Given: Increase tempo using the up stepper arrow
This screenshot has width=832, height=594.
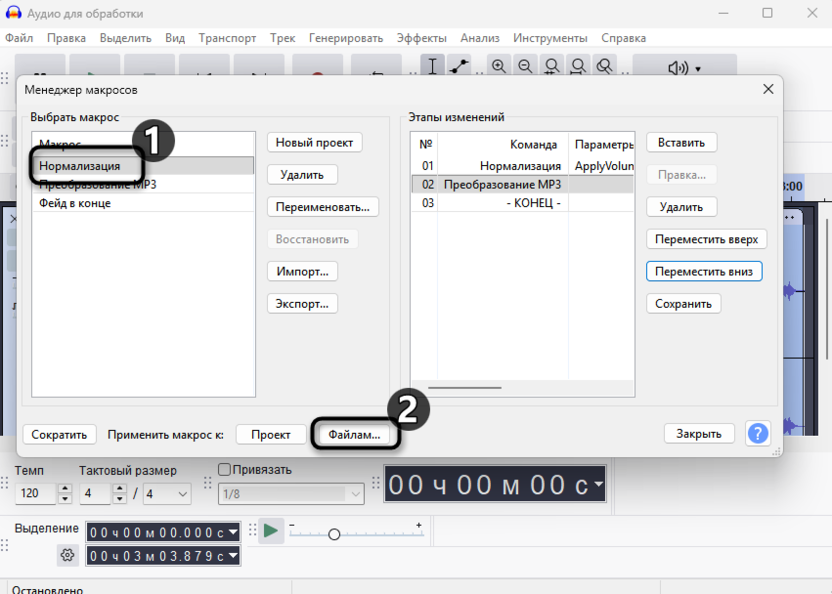Looking at the screenshot, I should click(65, 489).
